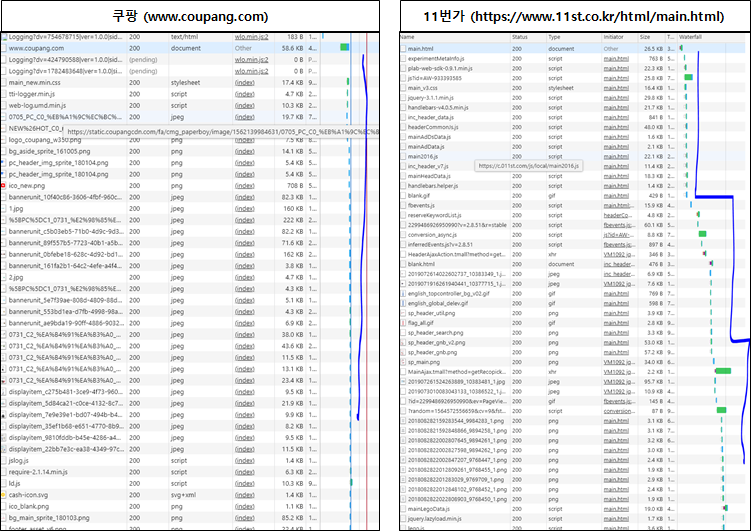Select the 1.jpg request row
The width and height of the screenshot is (751, 531).
[190, 208]
